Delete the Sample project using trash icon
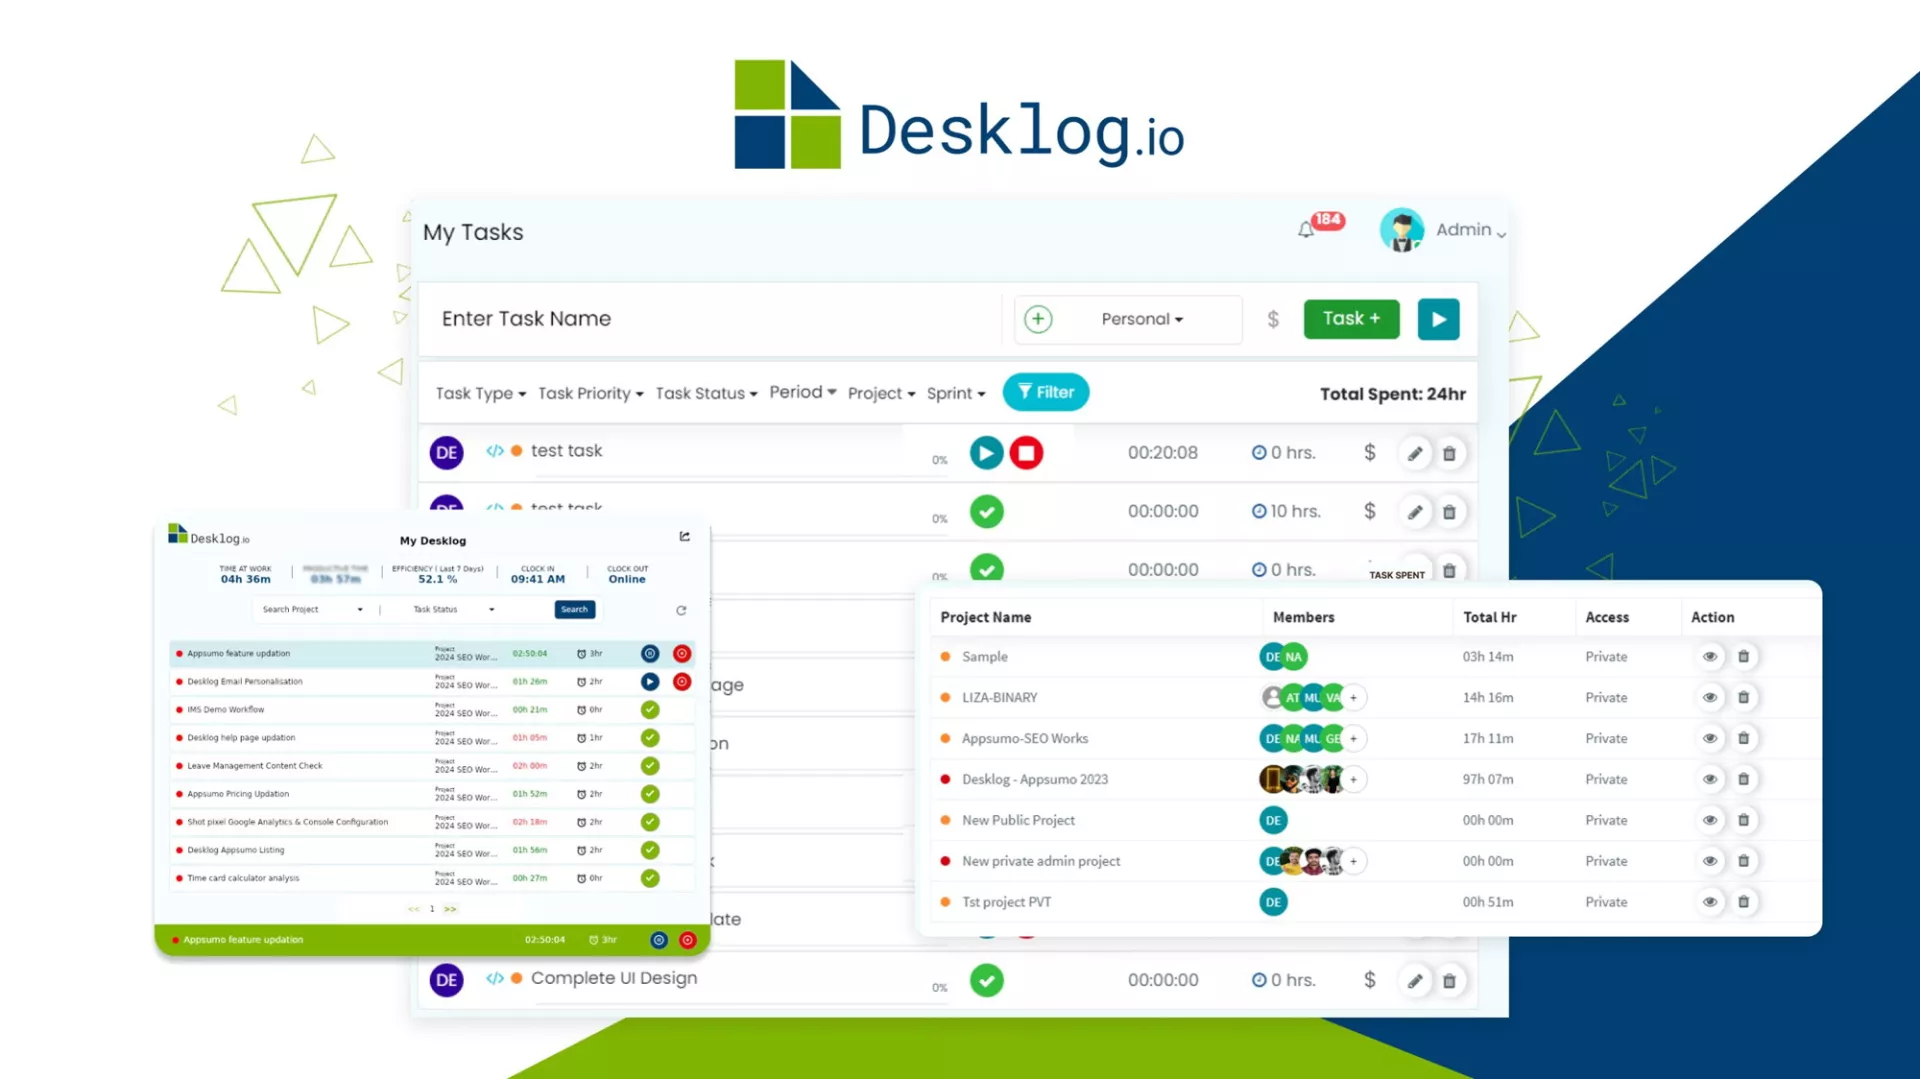Screen dimensions: 1920x1079 tap(1743, 657)
